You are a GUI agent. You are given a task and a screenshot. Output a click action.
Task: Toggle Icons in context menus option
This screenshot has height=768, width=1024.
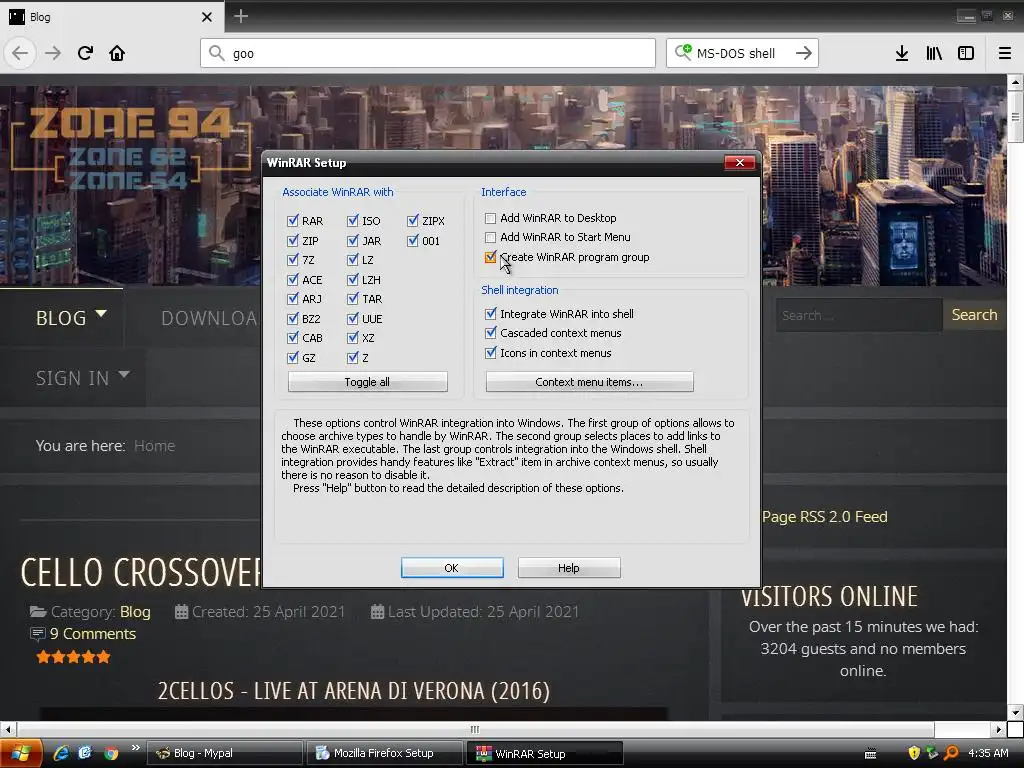point(490,353)
